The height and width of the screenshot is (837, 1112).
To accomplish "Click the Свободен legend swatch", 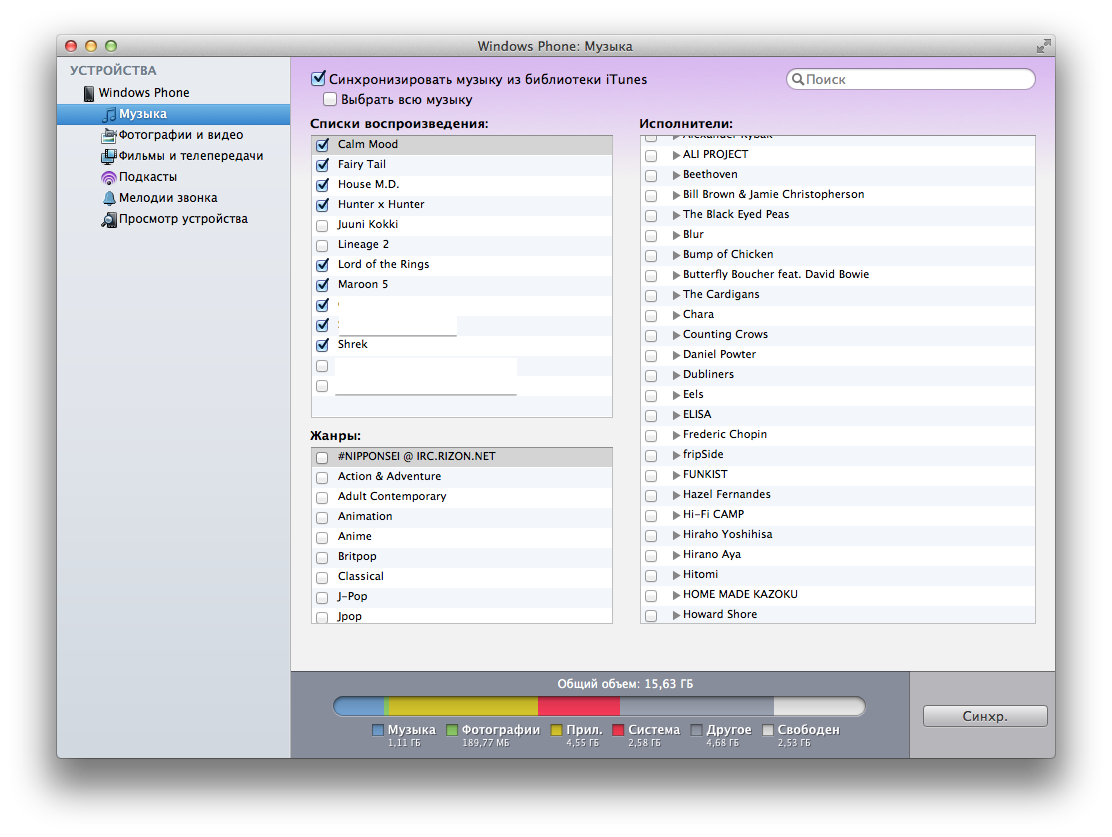I will click(x=767, y=730).
